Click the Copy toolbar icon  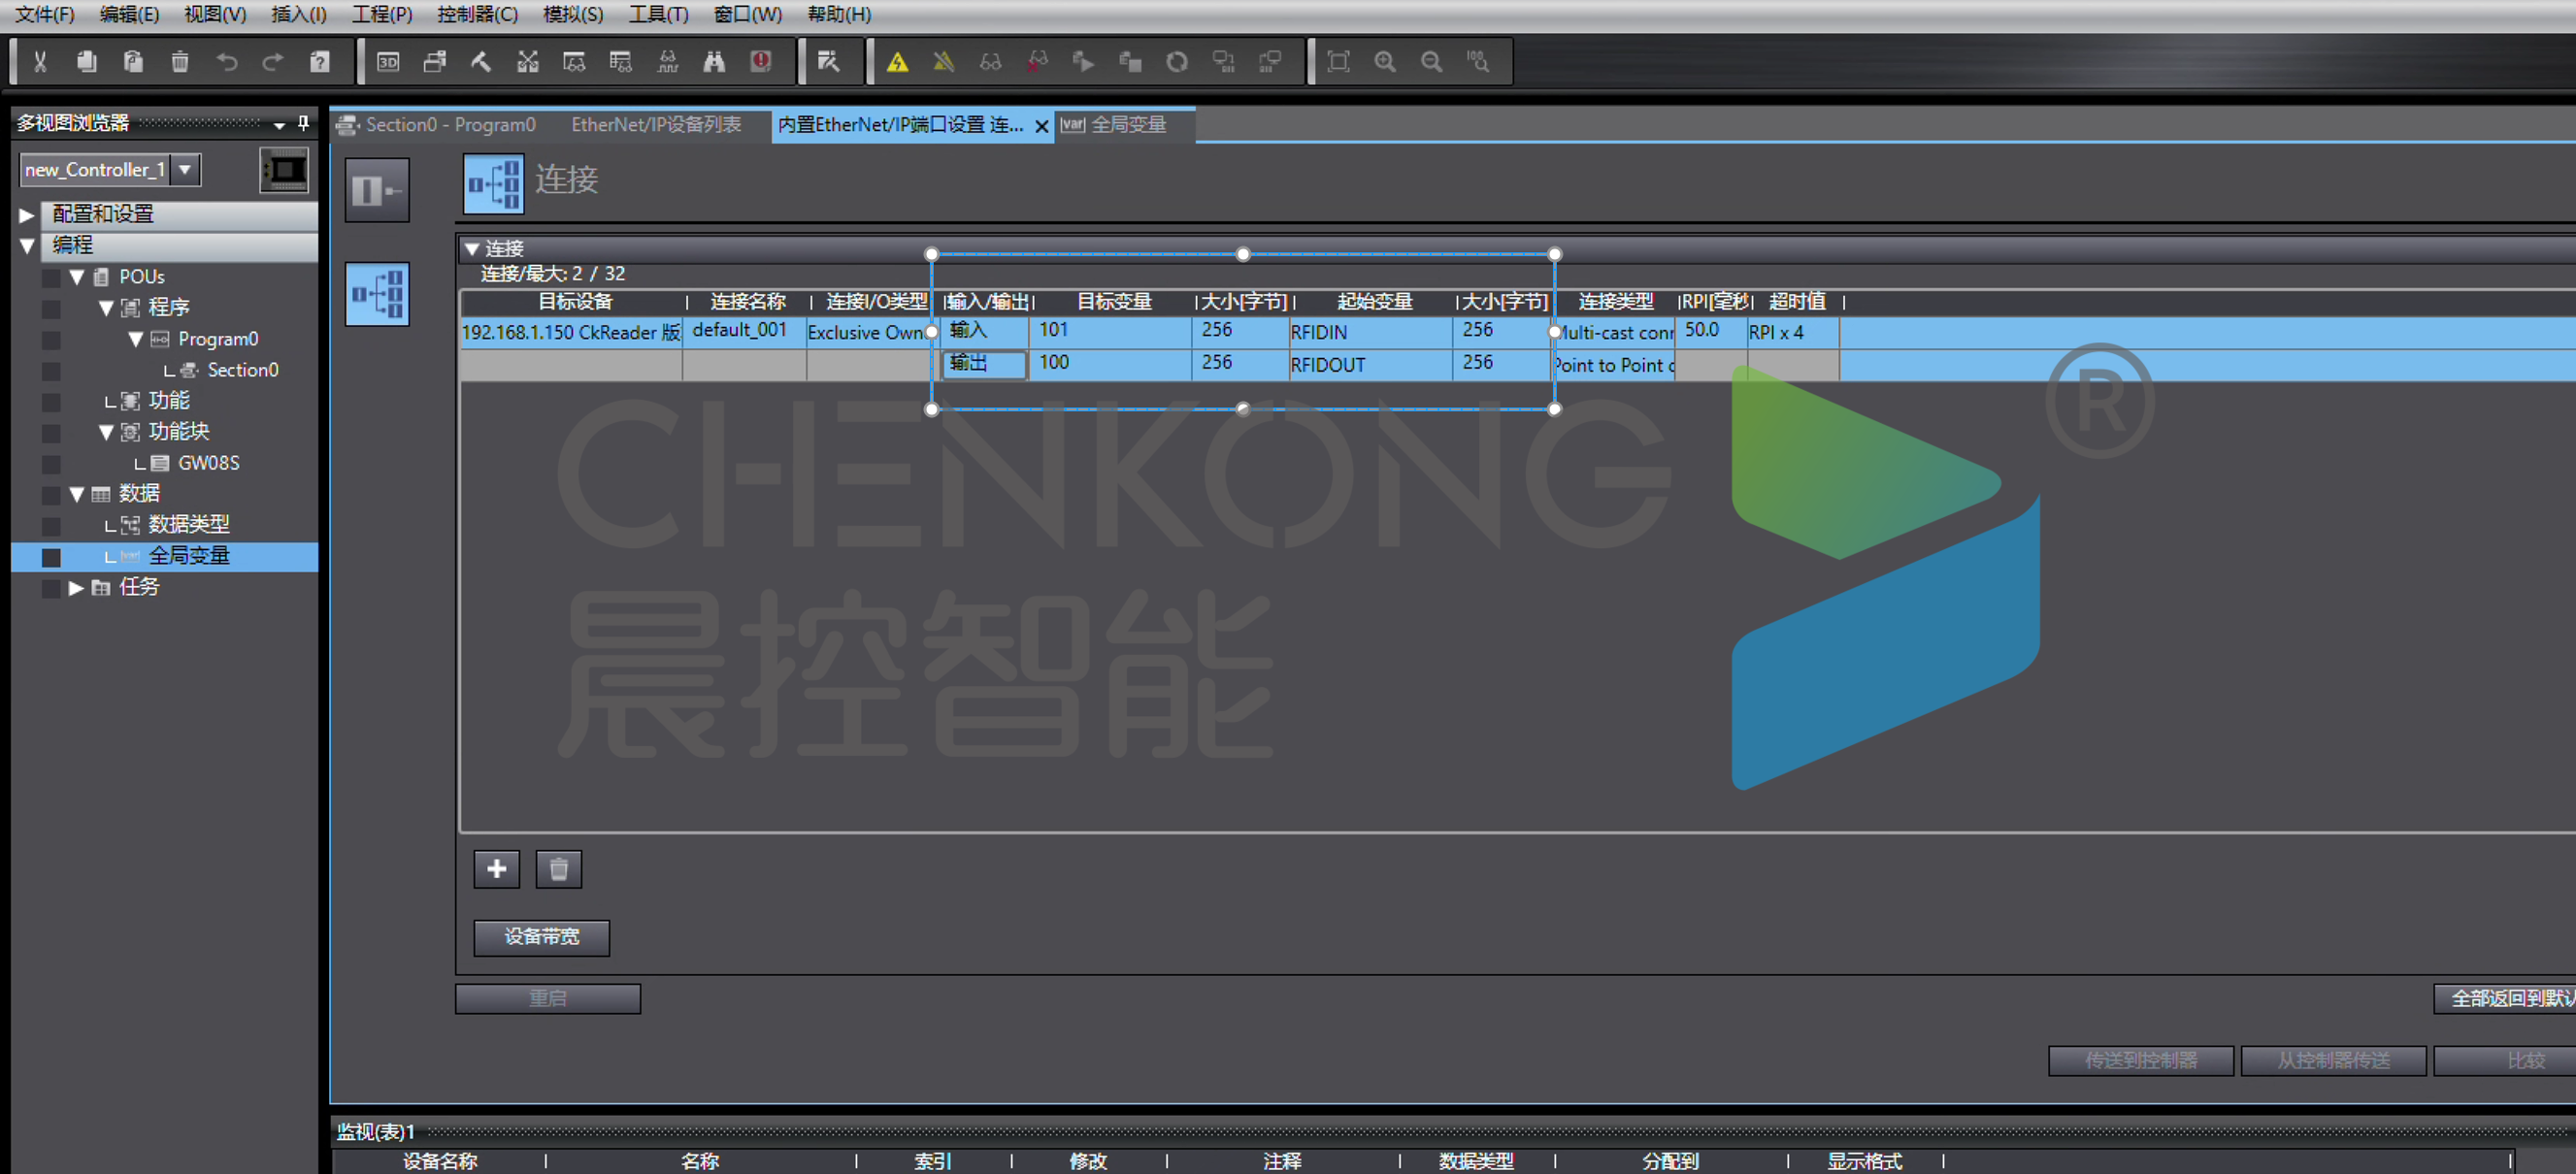click(87, 62)
